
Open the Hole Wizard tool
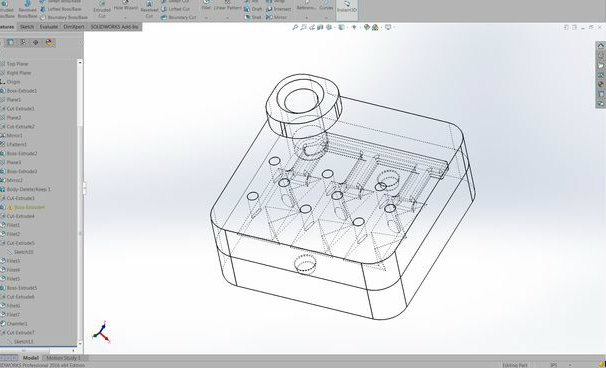tap(126, 5)
